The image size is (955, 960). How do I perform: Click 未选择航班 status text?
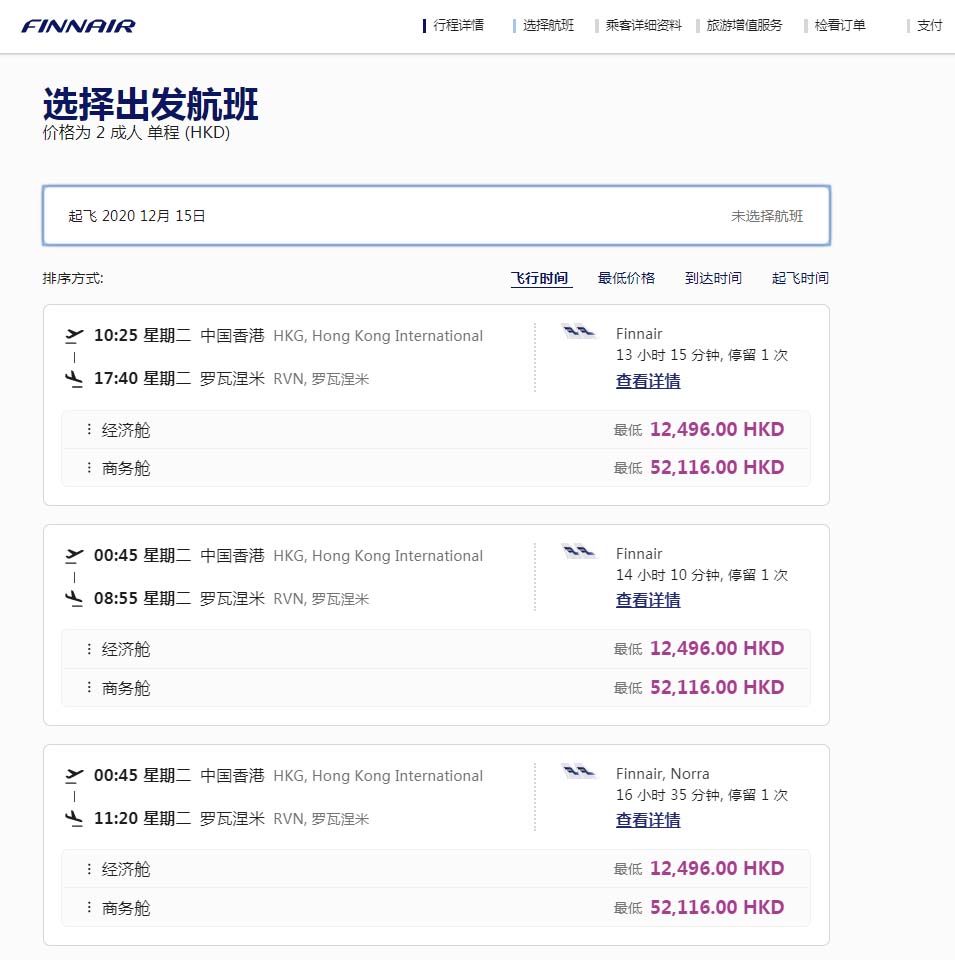coord(767,216)
